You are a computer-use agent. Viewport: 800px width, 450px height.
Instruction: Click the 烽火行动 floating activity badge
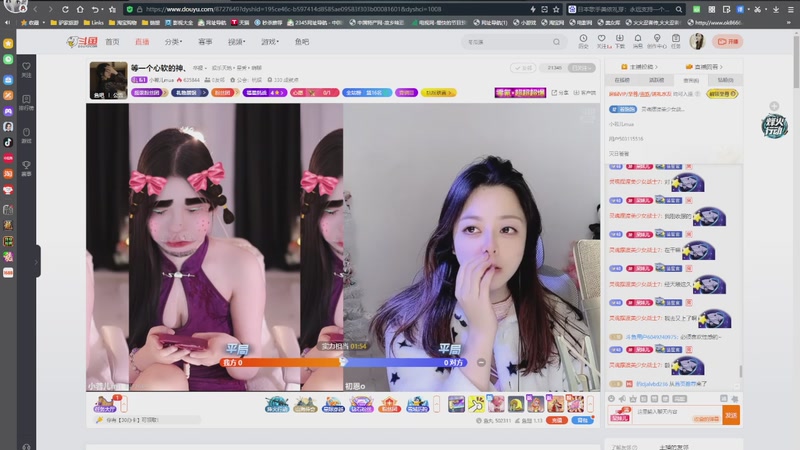click(x=774, y=126)
